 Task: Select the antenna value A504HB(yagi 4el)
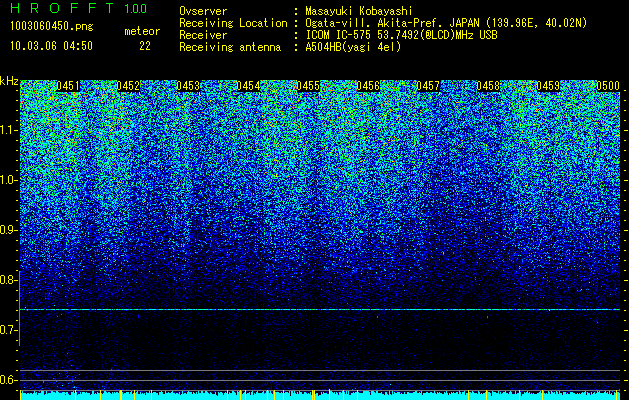[353, 47]
